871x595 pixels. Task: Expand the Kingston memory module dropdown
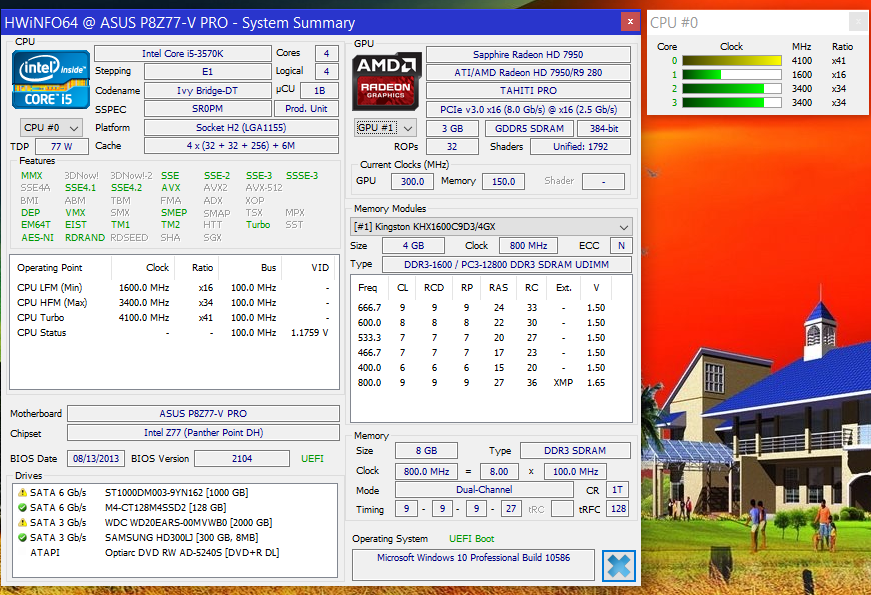point(491,227)
